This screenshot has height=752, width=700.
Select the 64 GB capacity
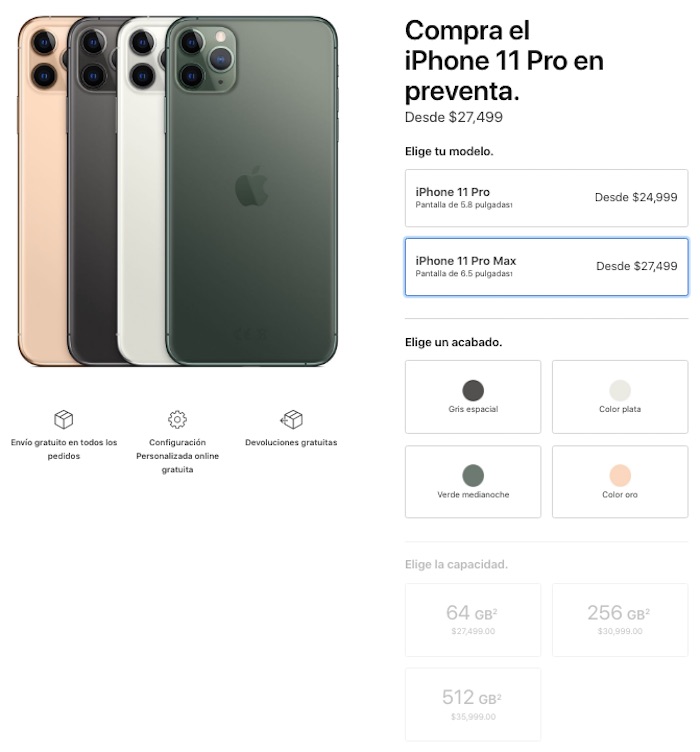click(x=473, y=620)
